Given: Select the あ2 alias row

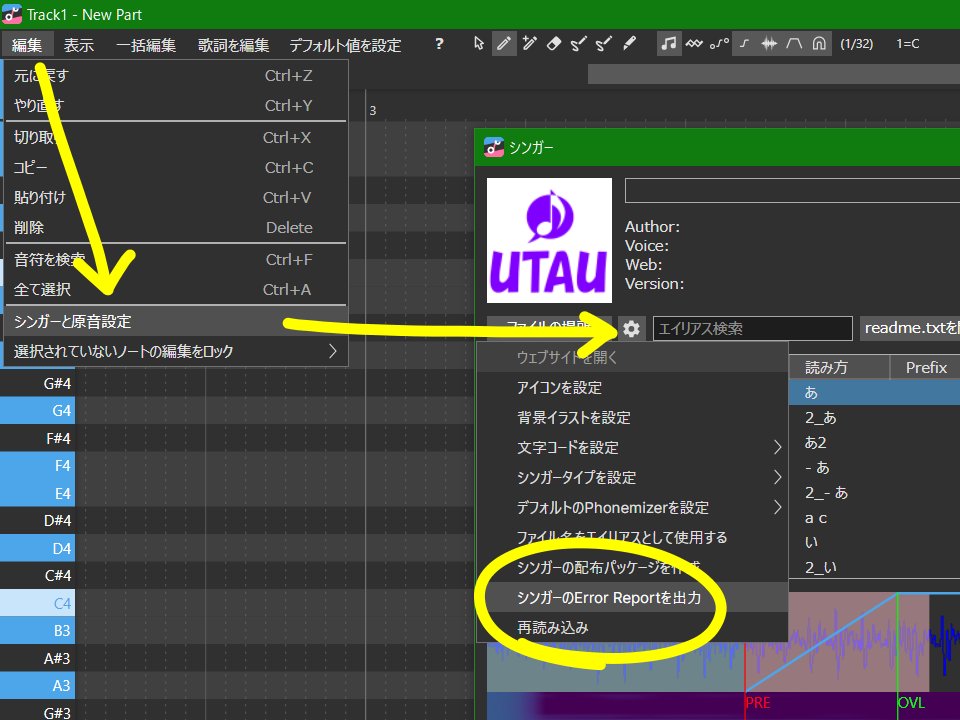Looking at the screenshot, I should coord(874,443).
